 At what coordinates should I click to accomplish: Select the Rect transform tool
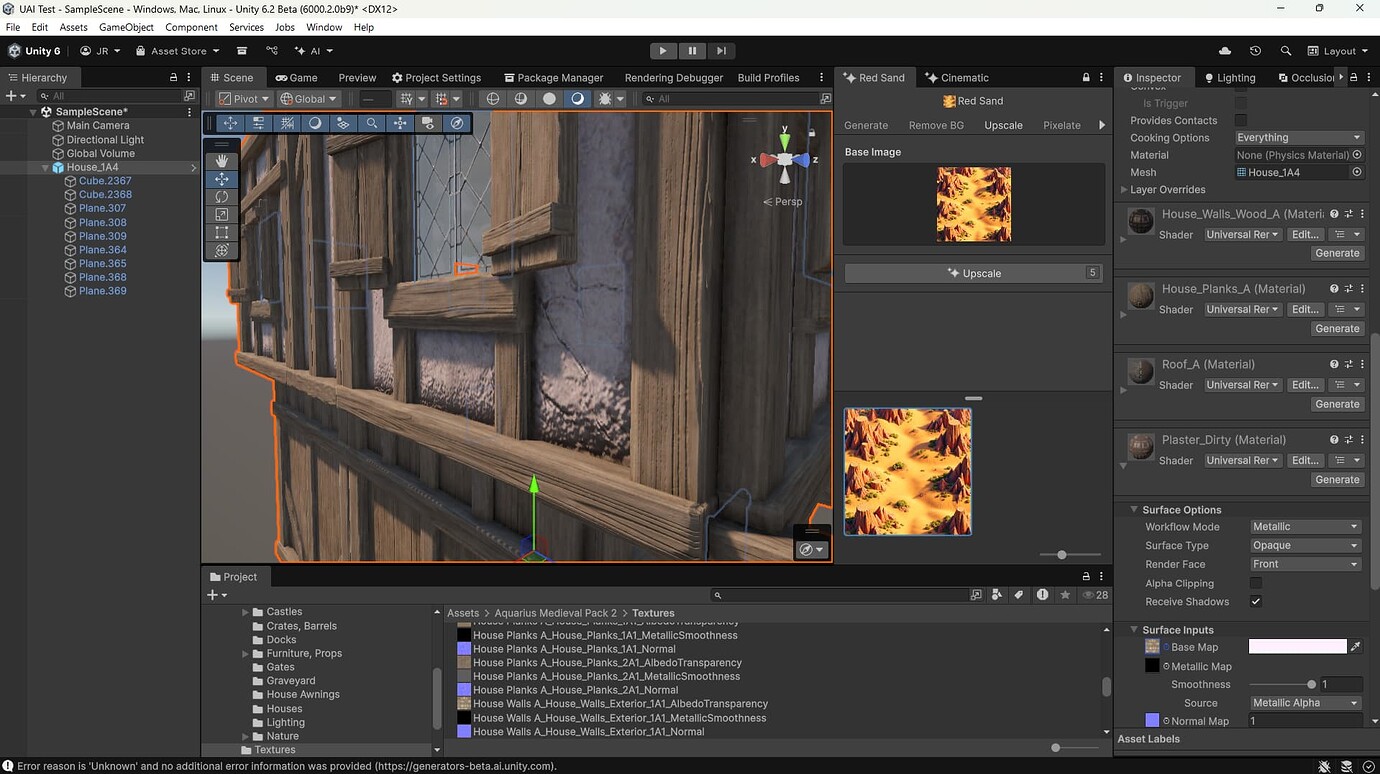(222, 232)
